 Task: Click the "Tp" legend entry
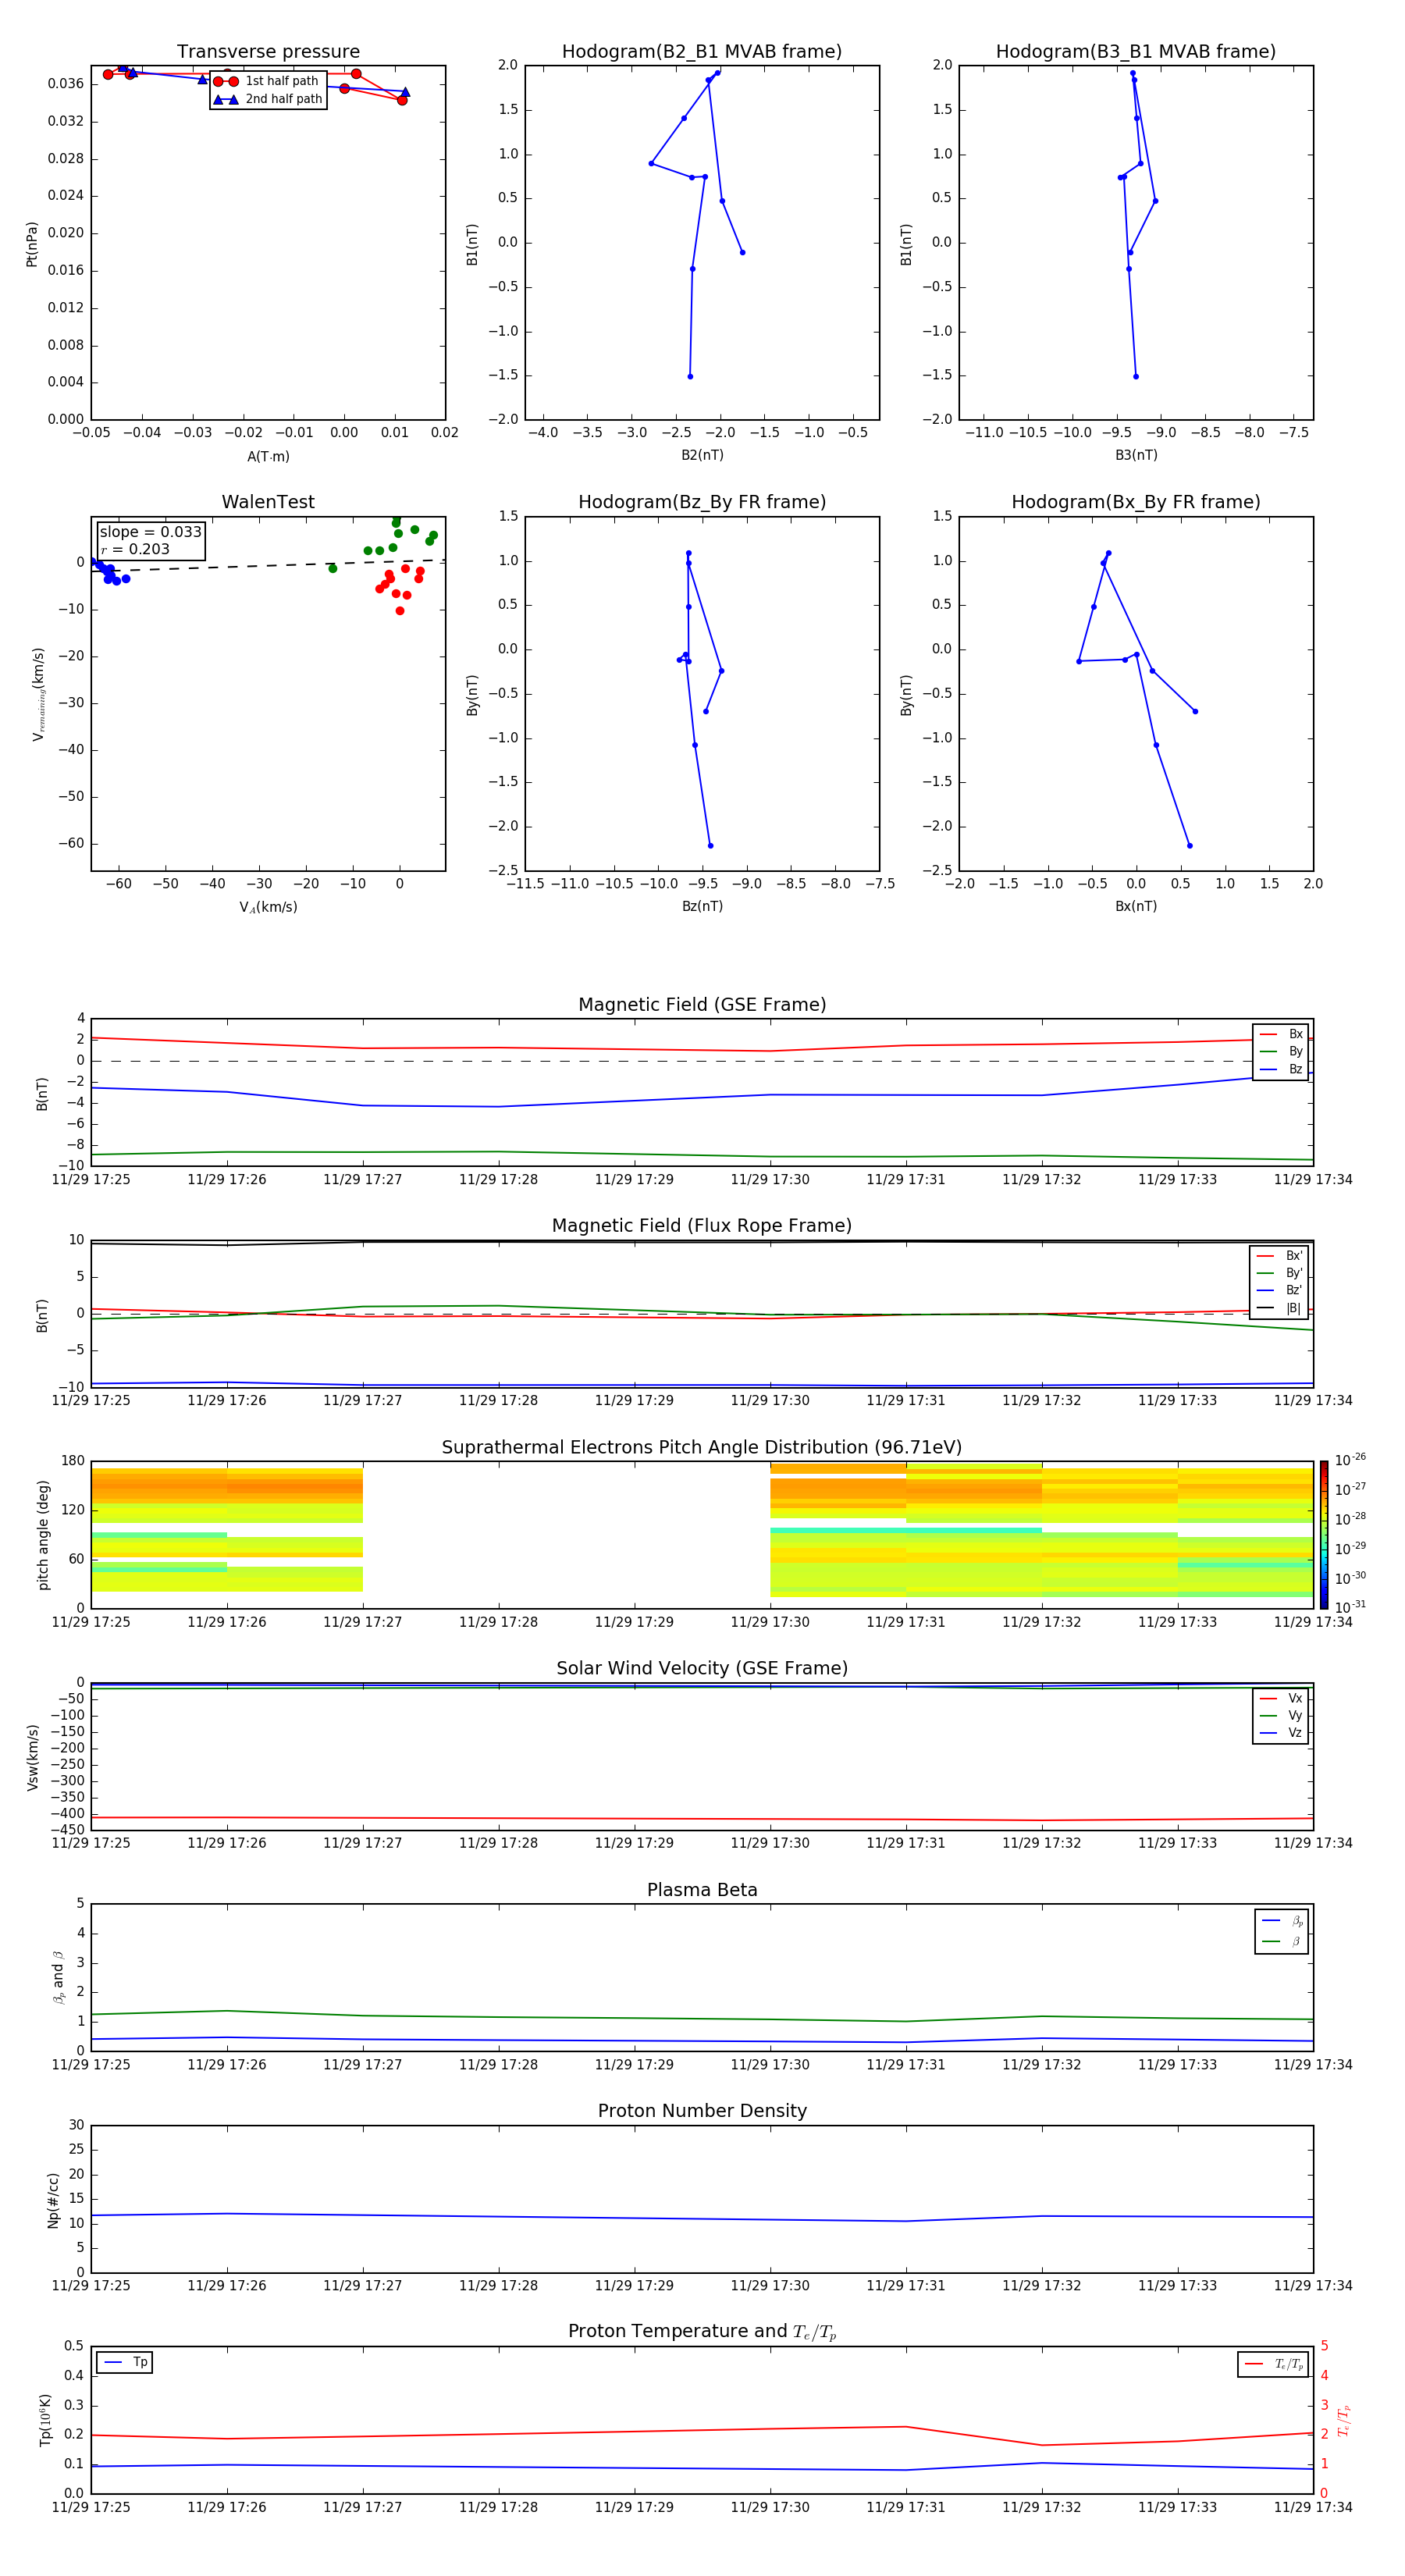point(125,2363)
